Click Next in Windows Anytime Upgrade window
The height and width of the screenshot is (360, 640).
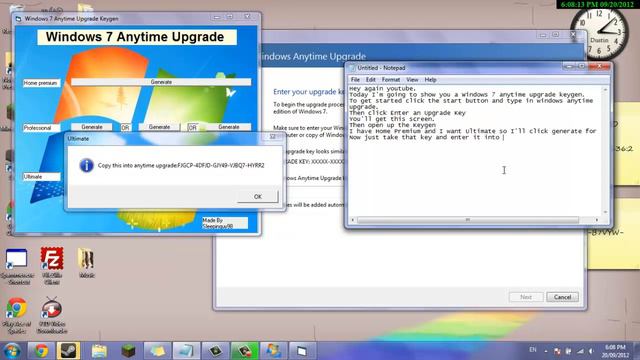(x=526, y=297)
